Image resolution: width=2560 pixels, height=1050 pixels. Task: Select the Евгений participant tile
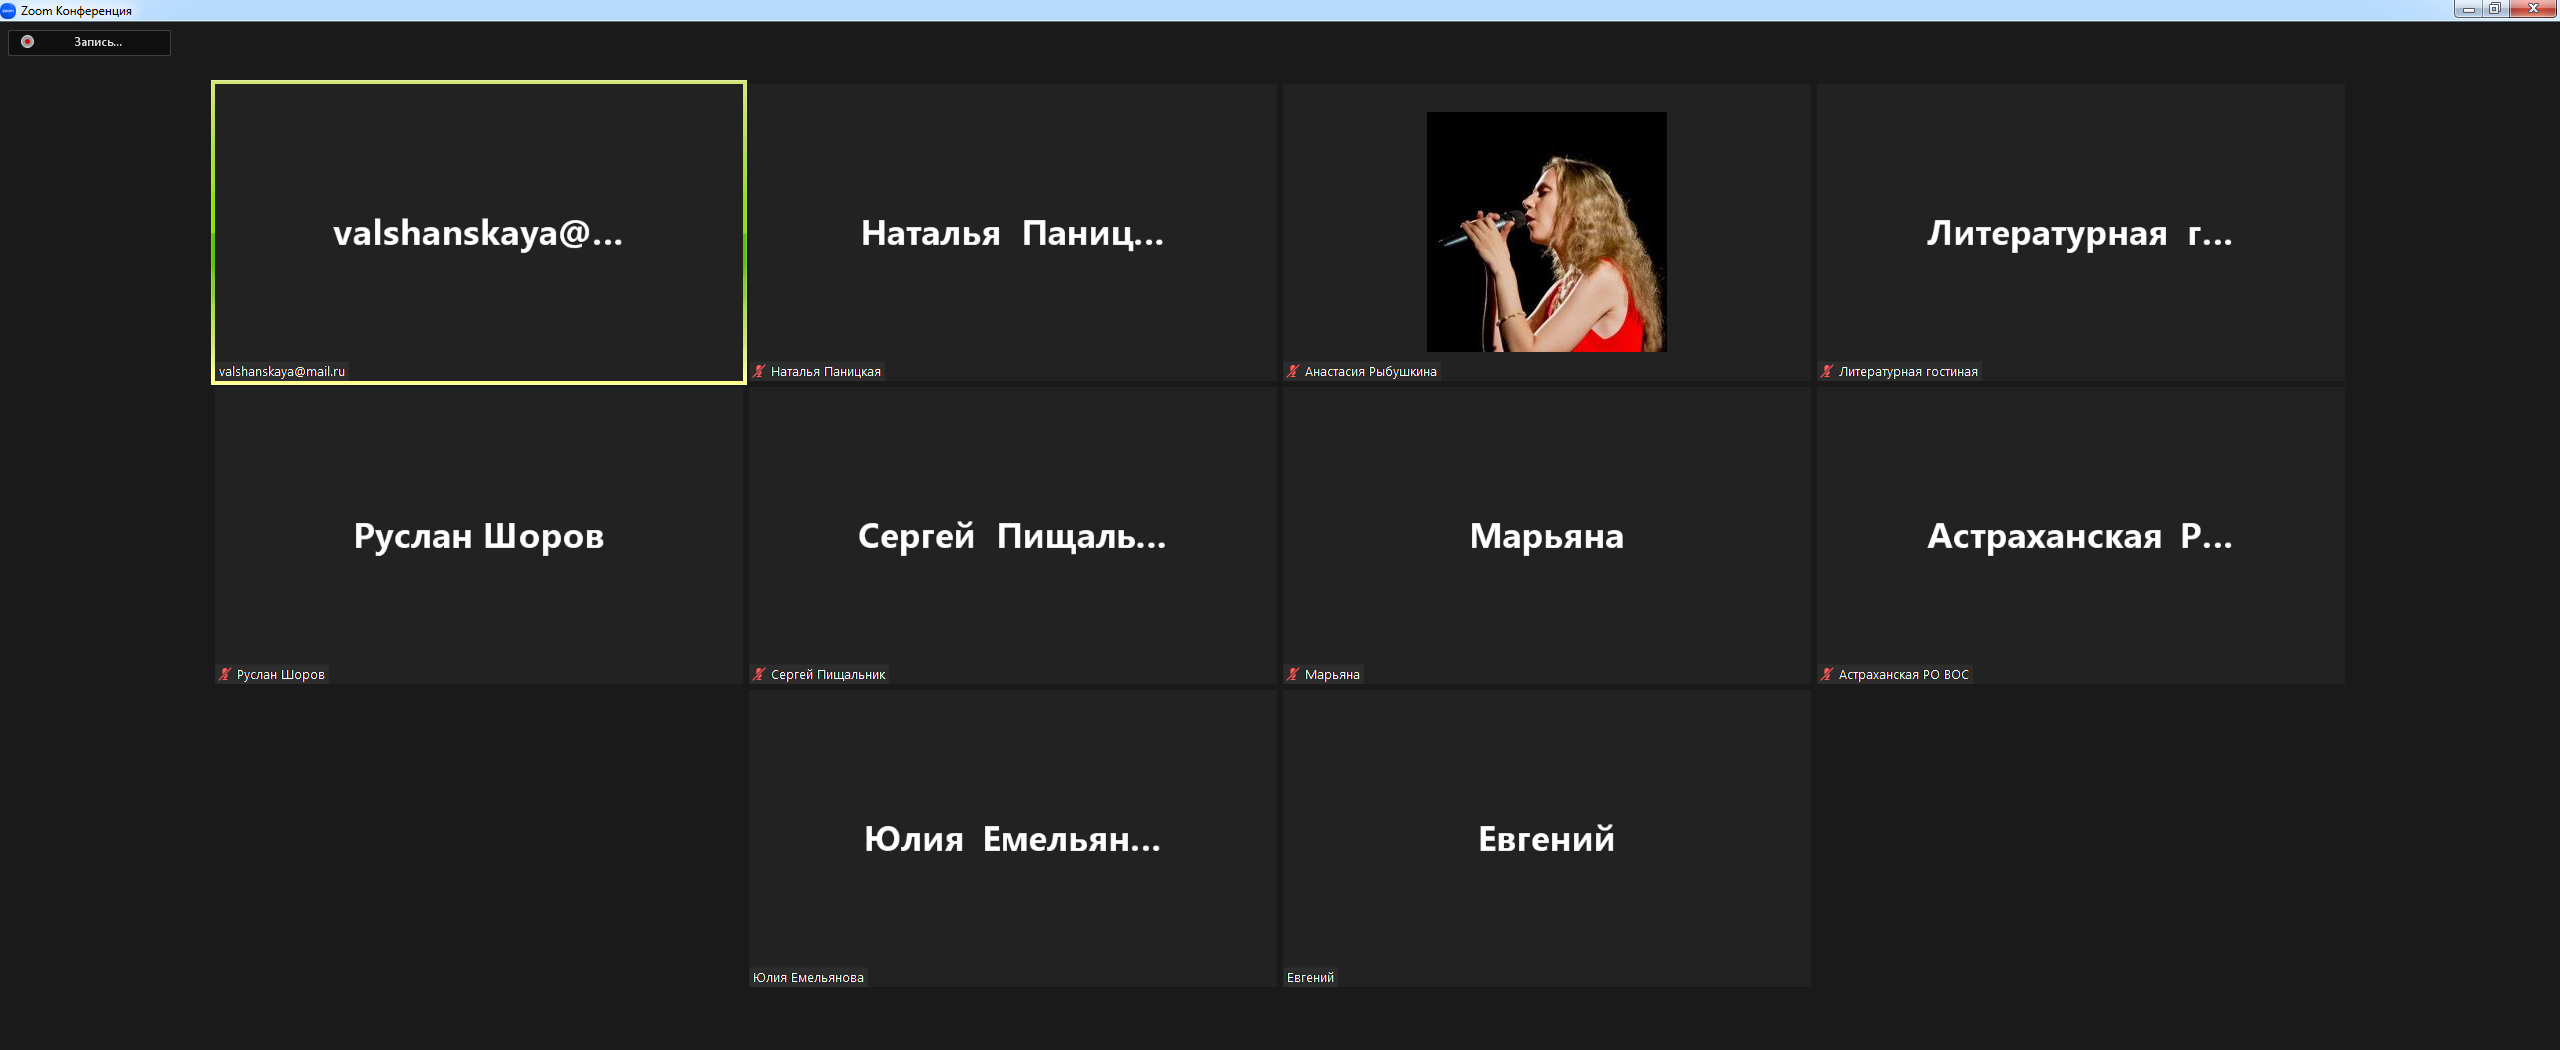1546,838
